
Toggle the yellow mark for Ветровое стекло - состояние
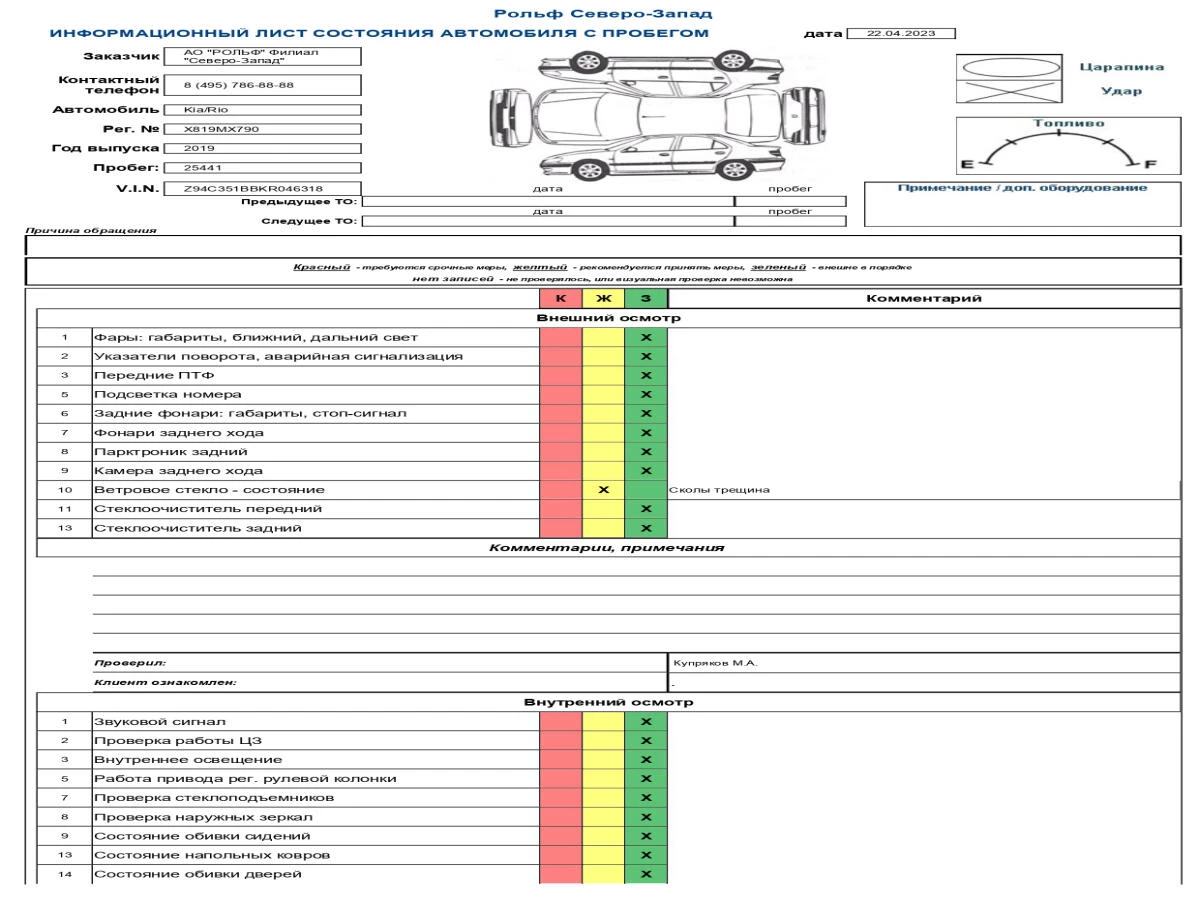point(603,490)
